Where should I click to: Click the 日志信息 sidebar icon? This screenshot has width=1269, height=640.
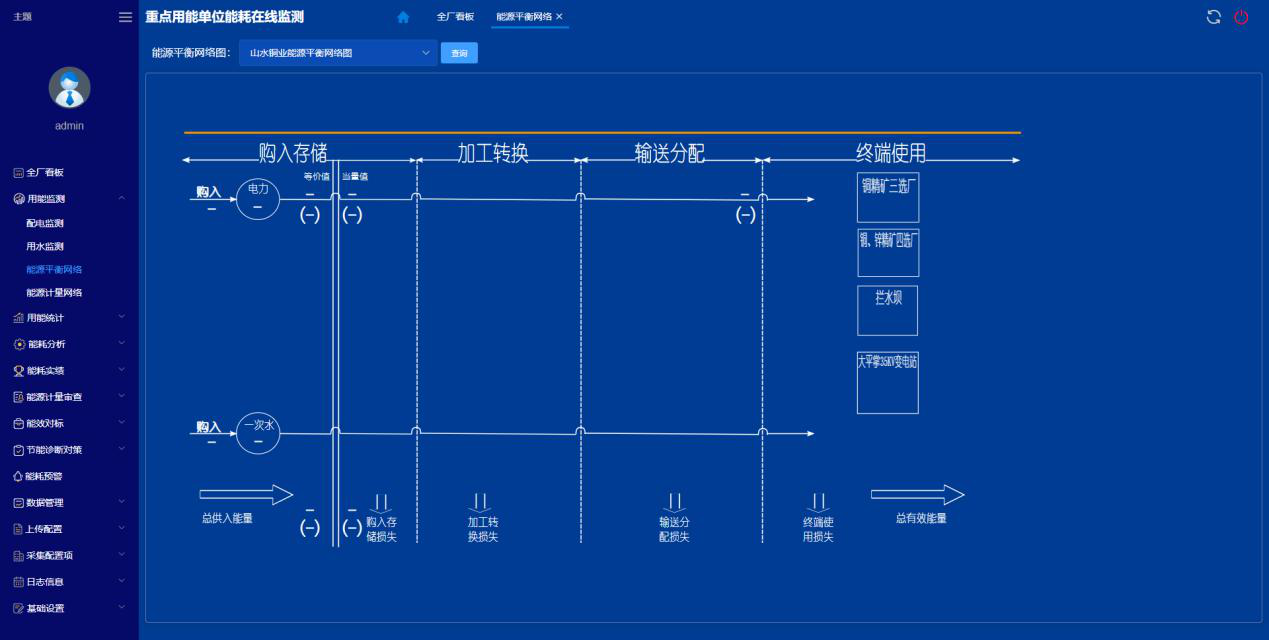click(18, 582)
